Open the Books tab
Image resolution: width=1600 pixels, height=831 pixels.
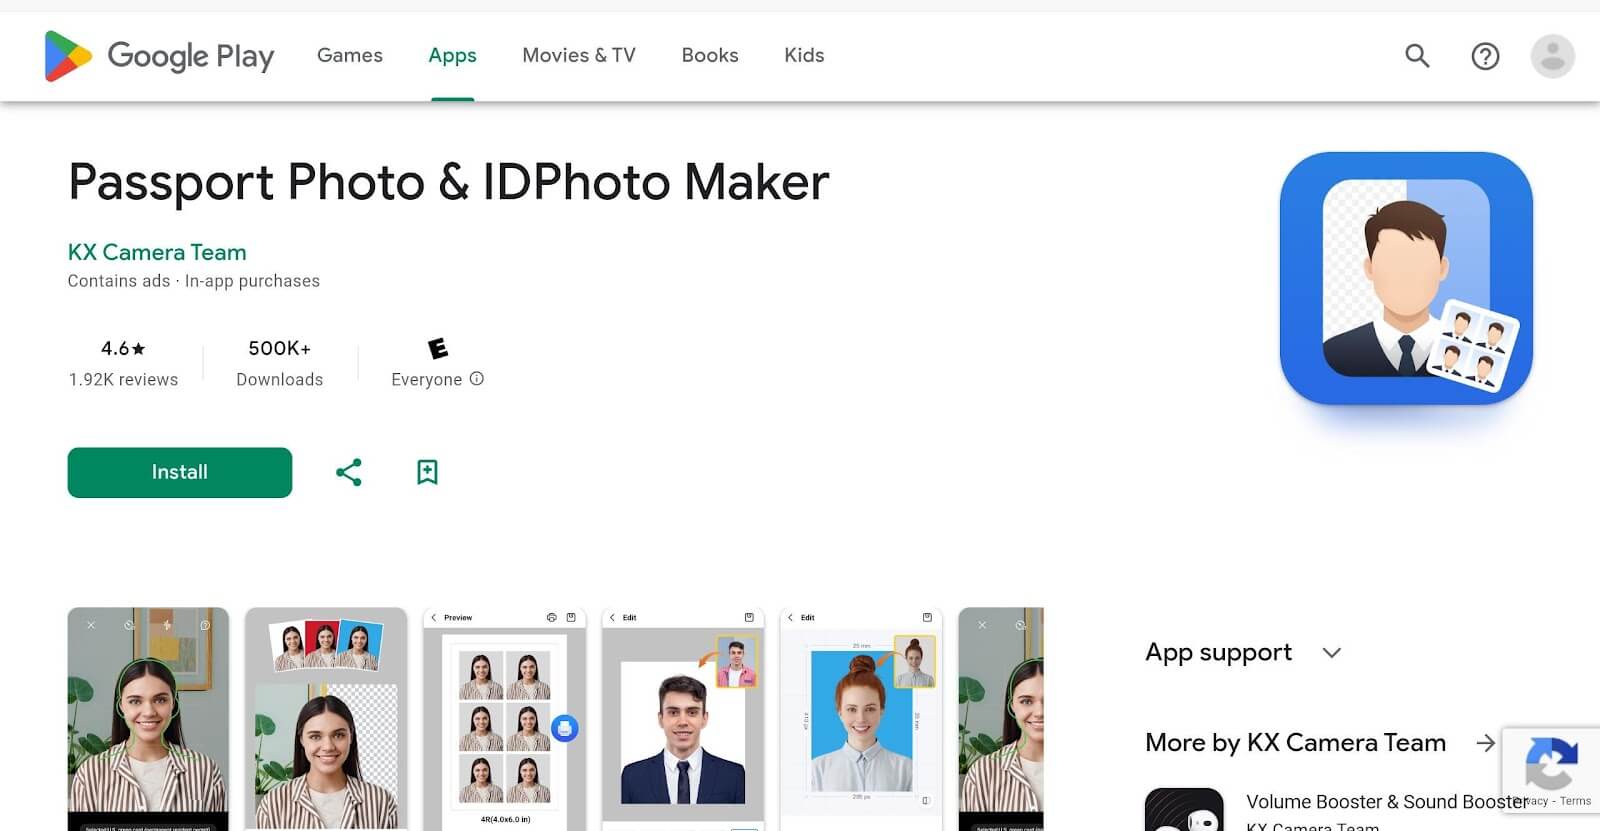click(710, 56)
